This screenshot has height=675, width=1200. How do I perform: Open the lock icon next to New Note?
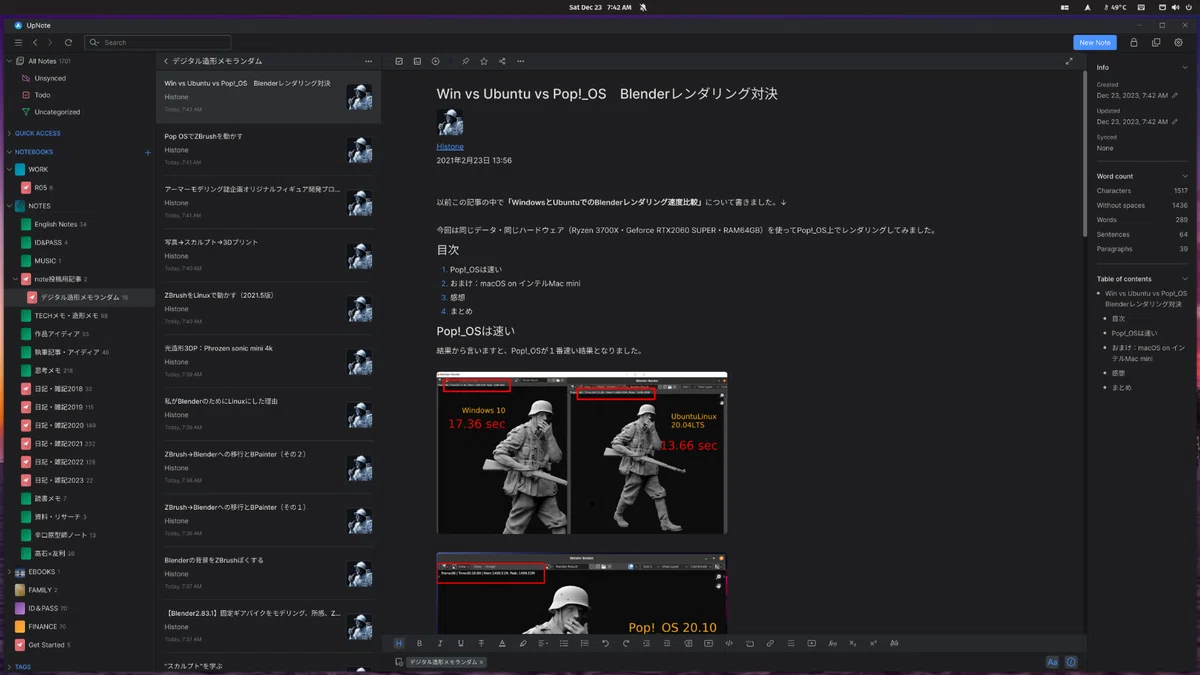1133,43
